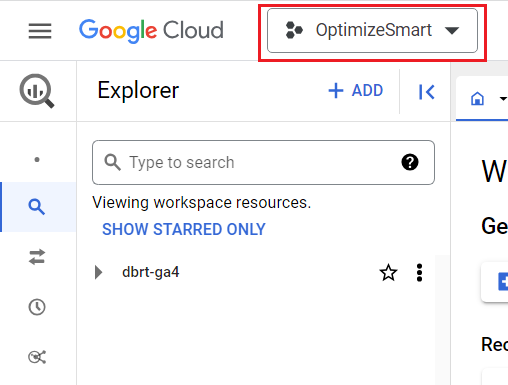Open the dropdown arrow beside home tab
The image size is (508, 385).
point(503,98)
